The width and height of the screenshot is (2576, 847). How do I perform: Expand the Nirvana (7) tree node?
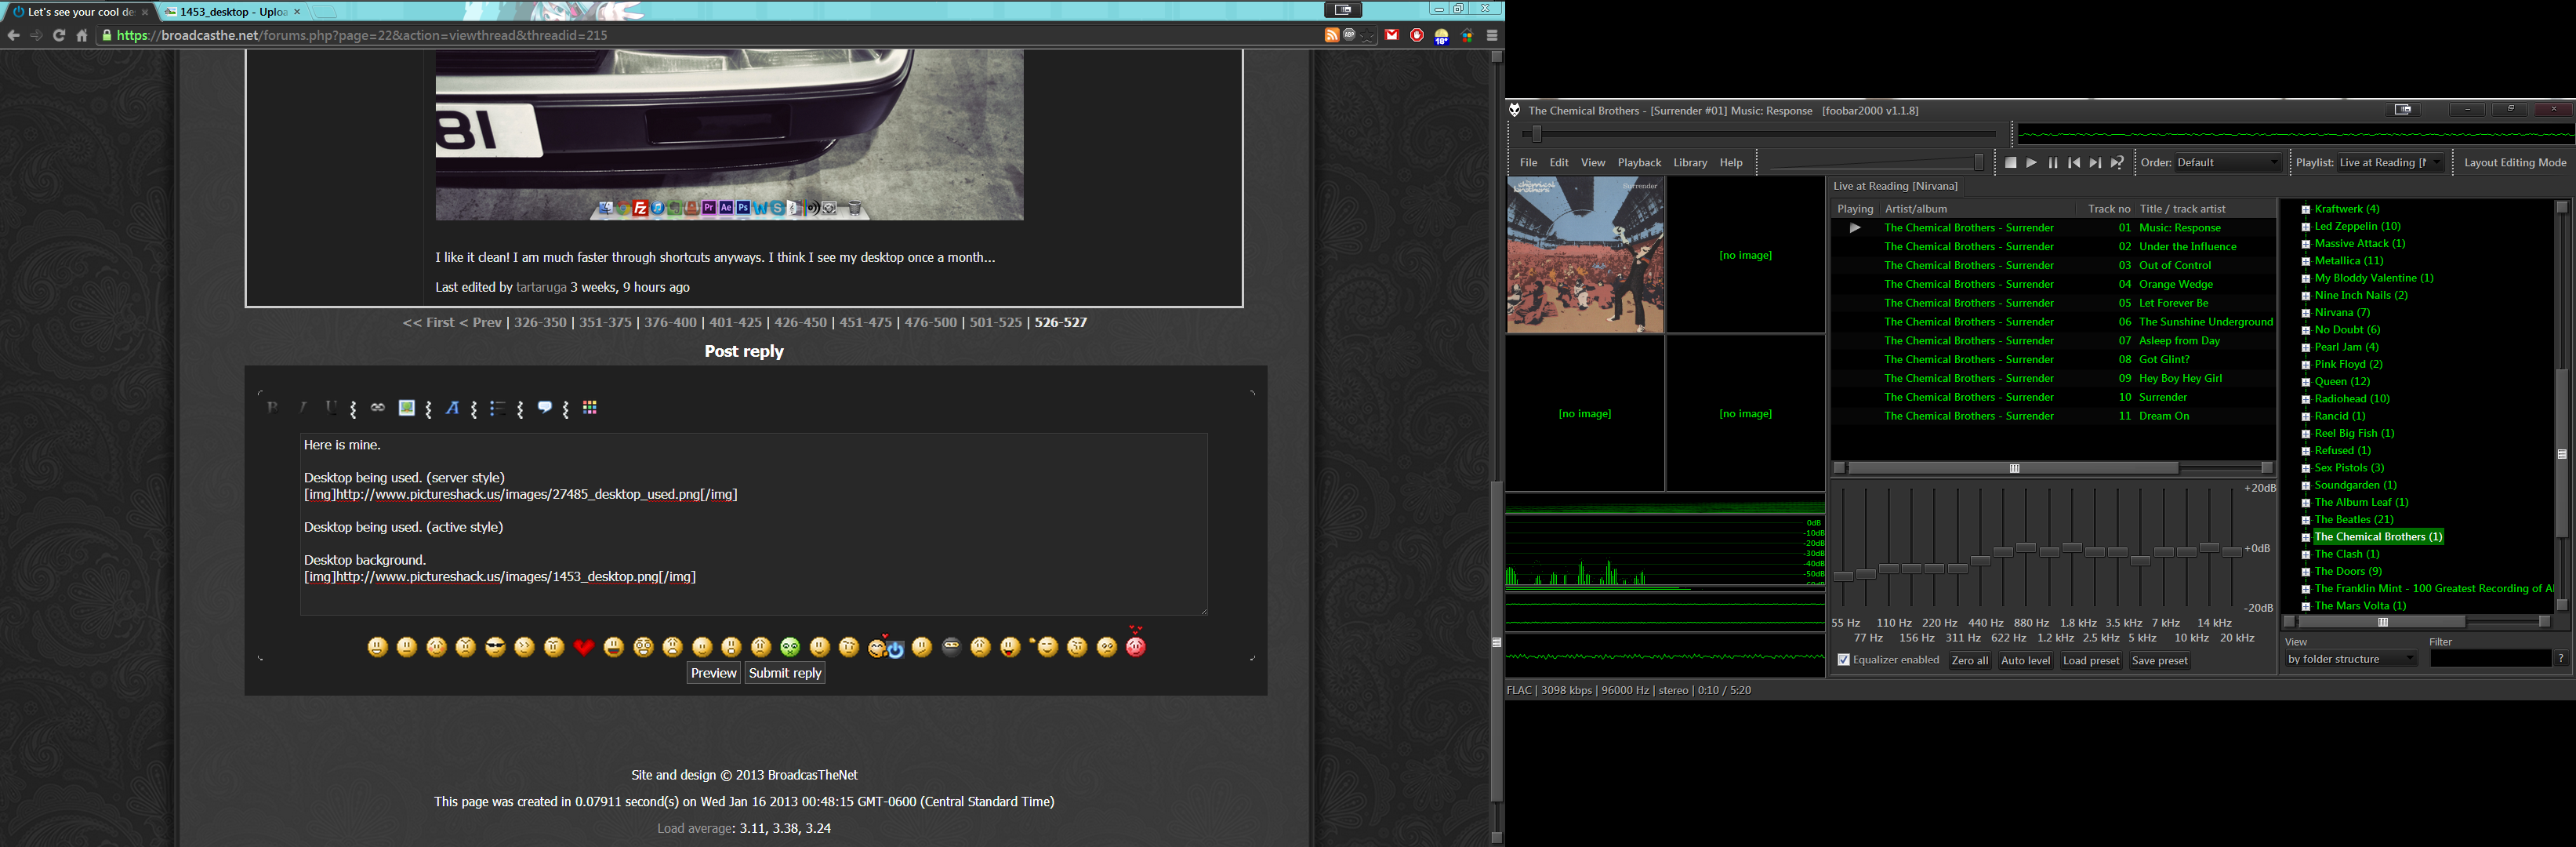point(2305,313)
